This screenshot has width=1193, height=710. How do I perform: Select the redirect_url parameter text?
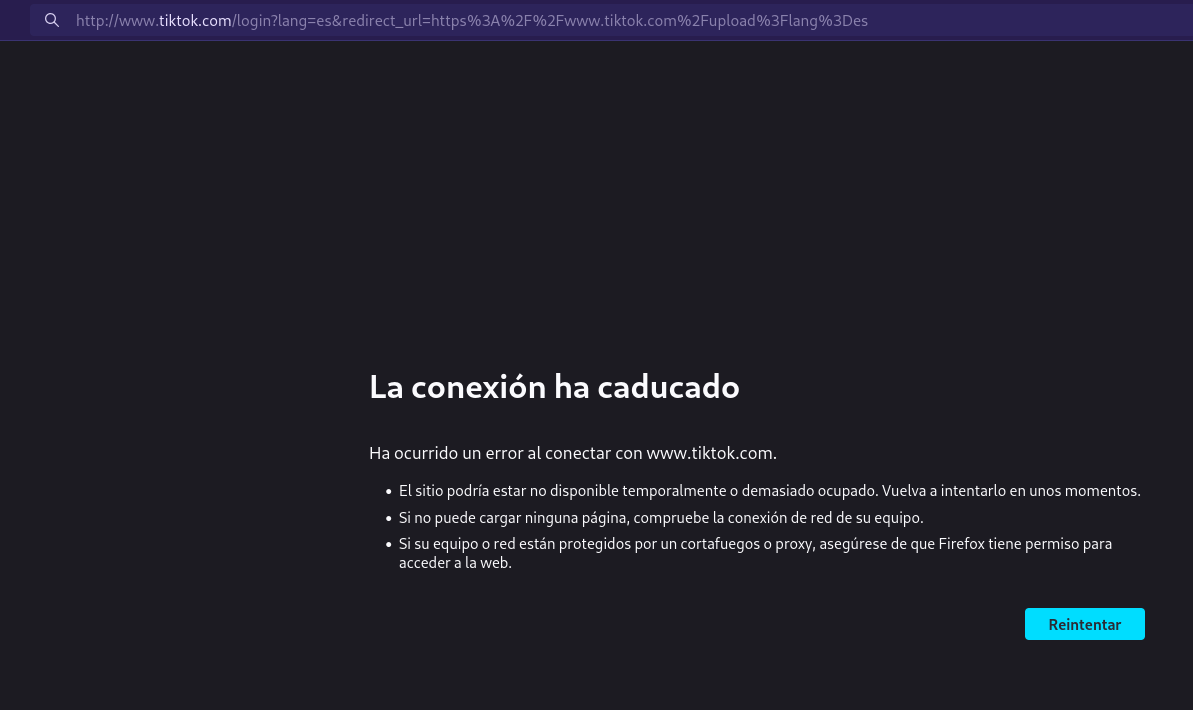(387, 20)
